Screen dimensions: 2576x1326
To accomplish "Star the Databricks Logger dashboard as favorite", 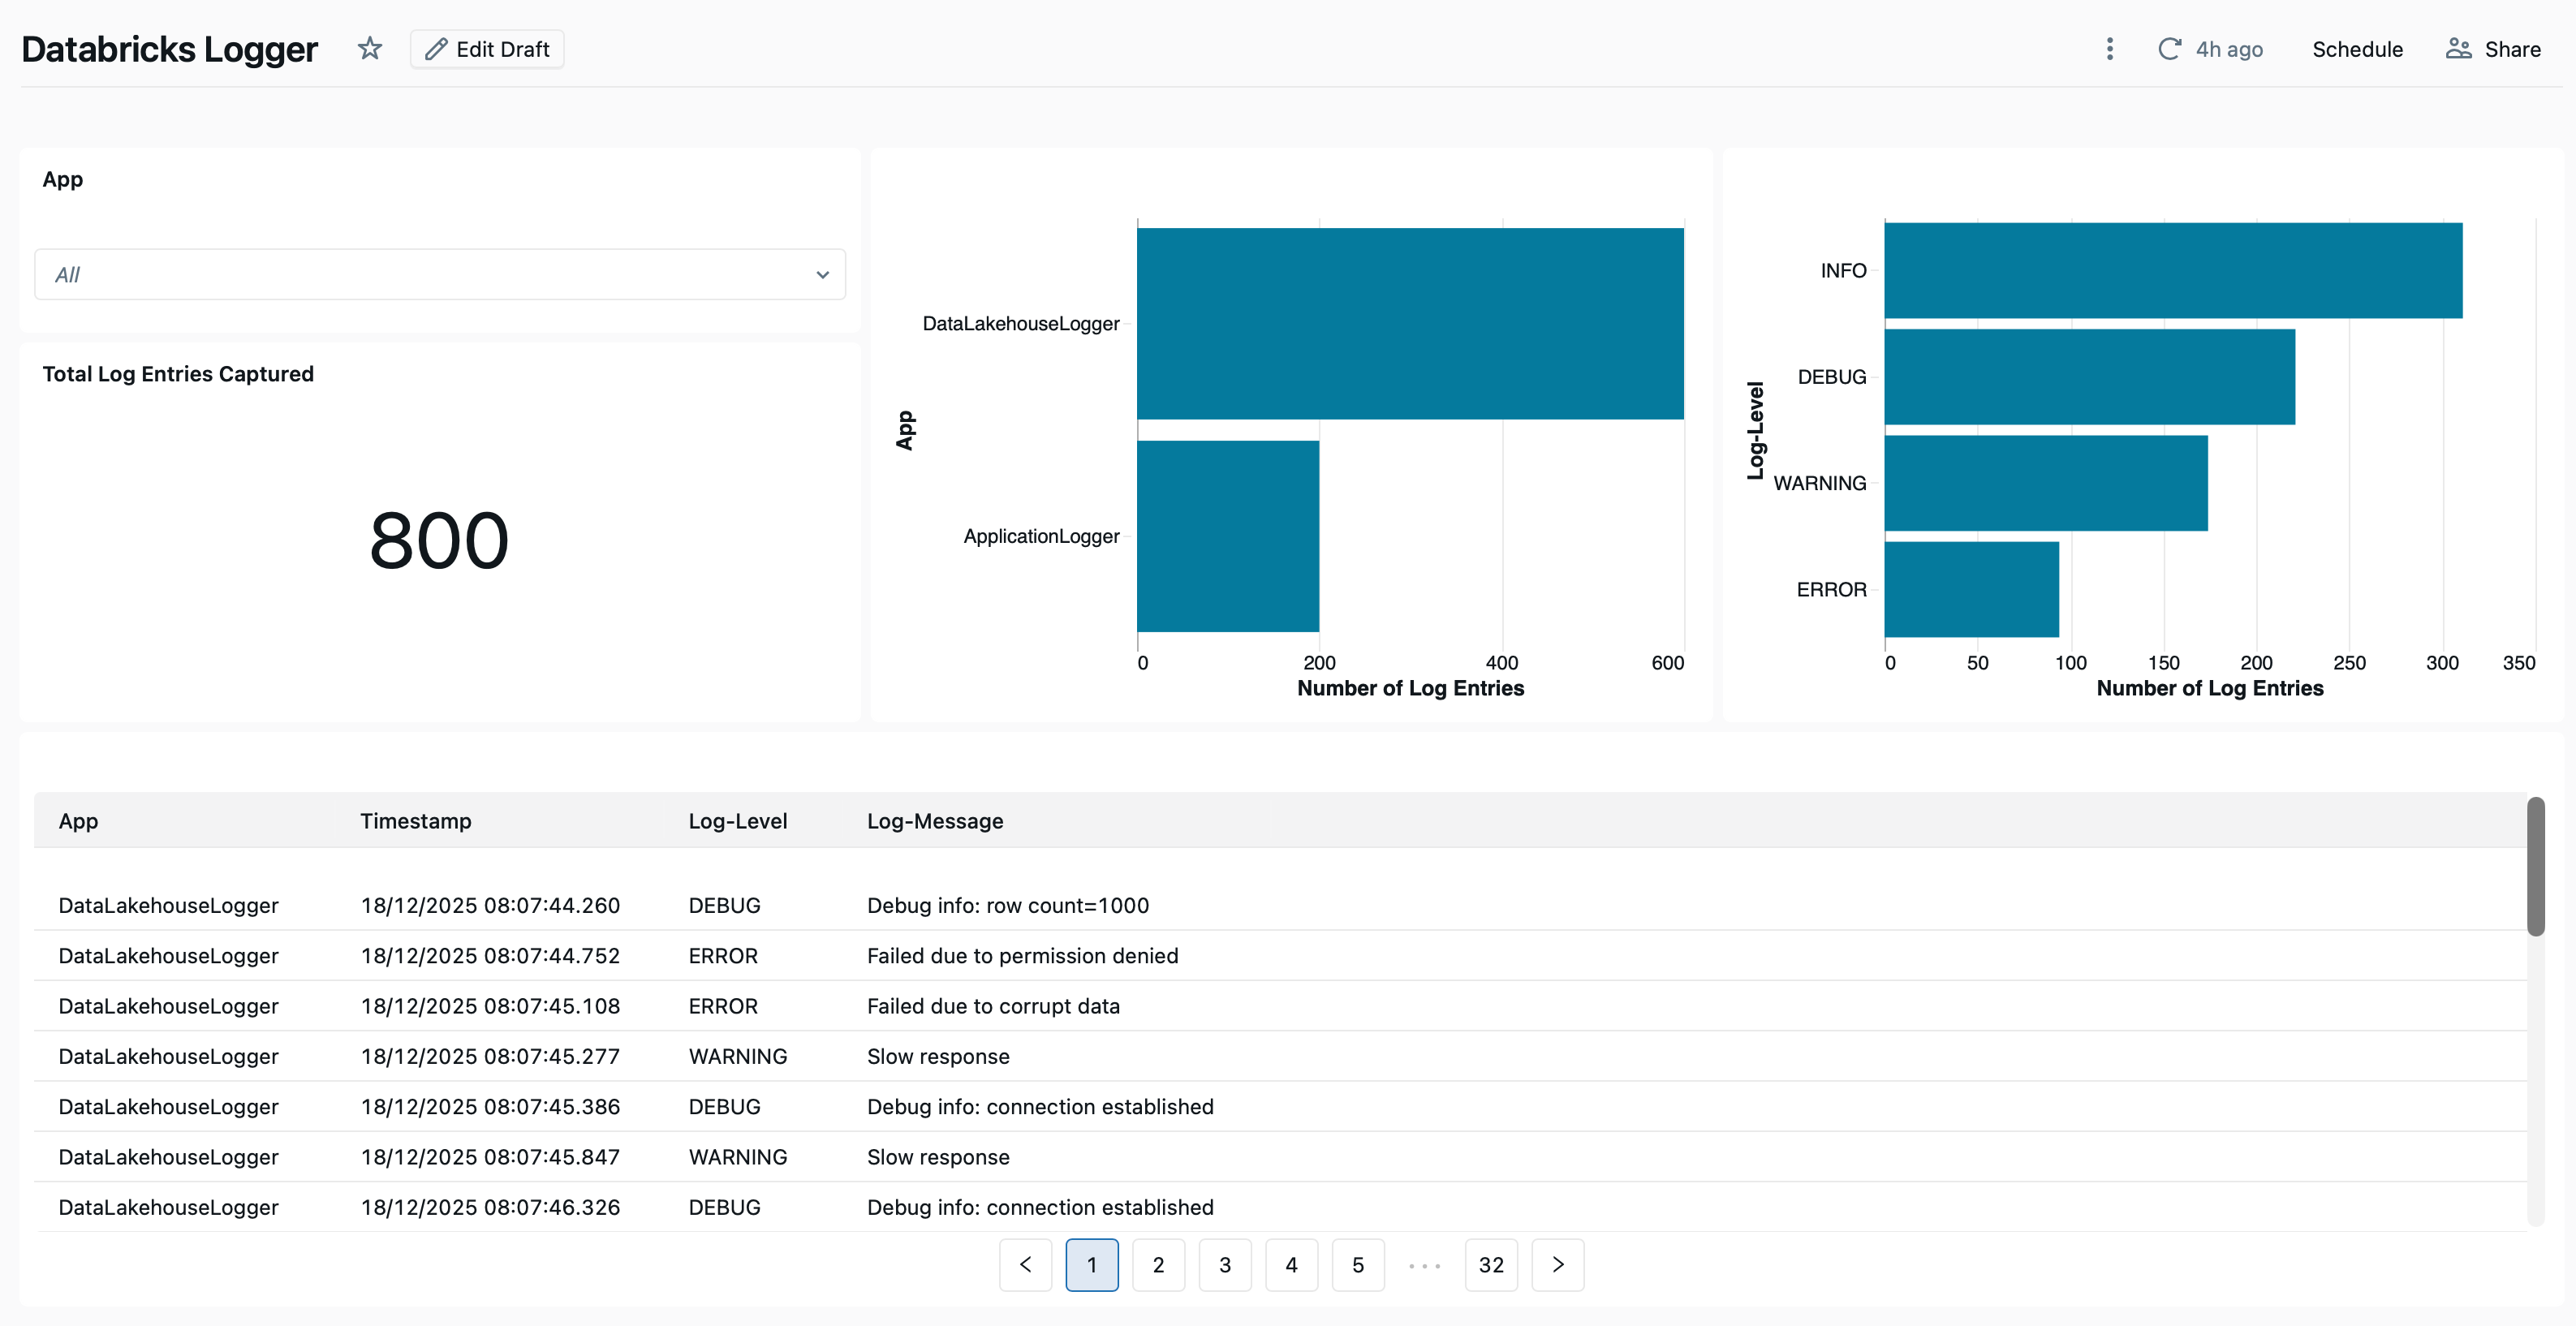I will (x=370, y=48).
